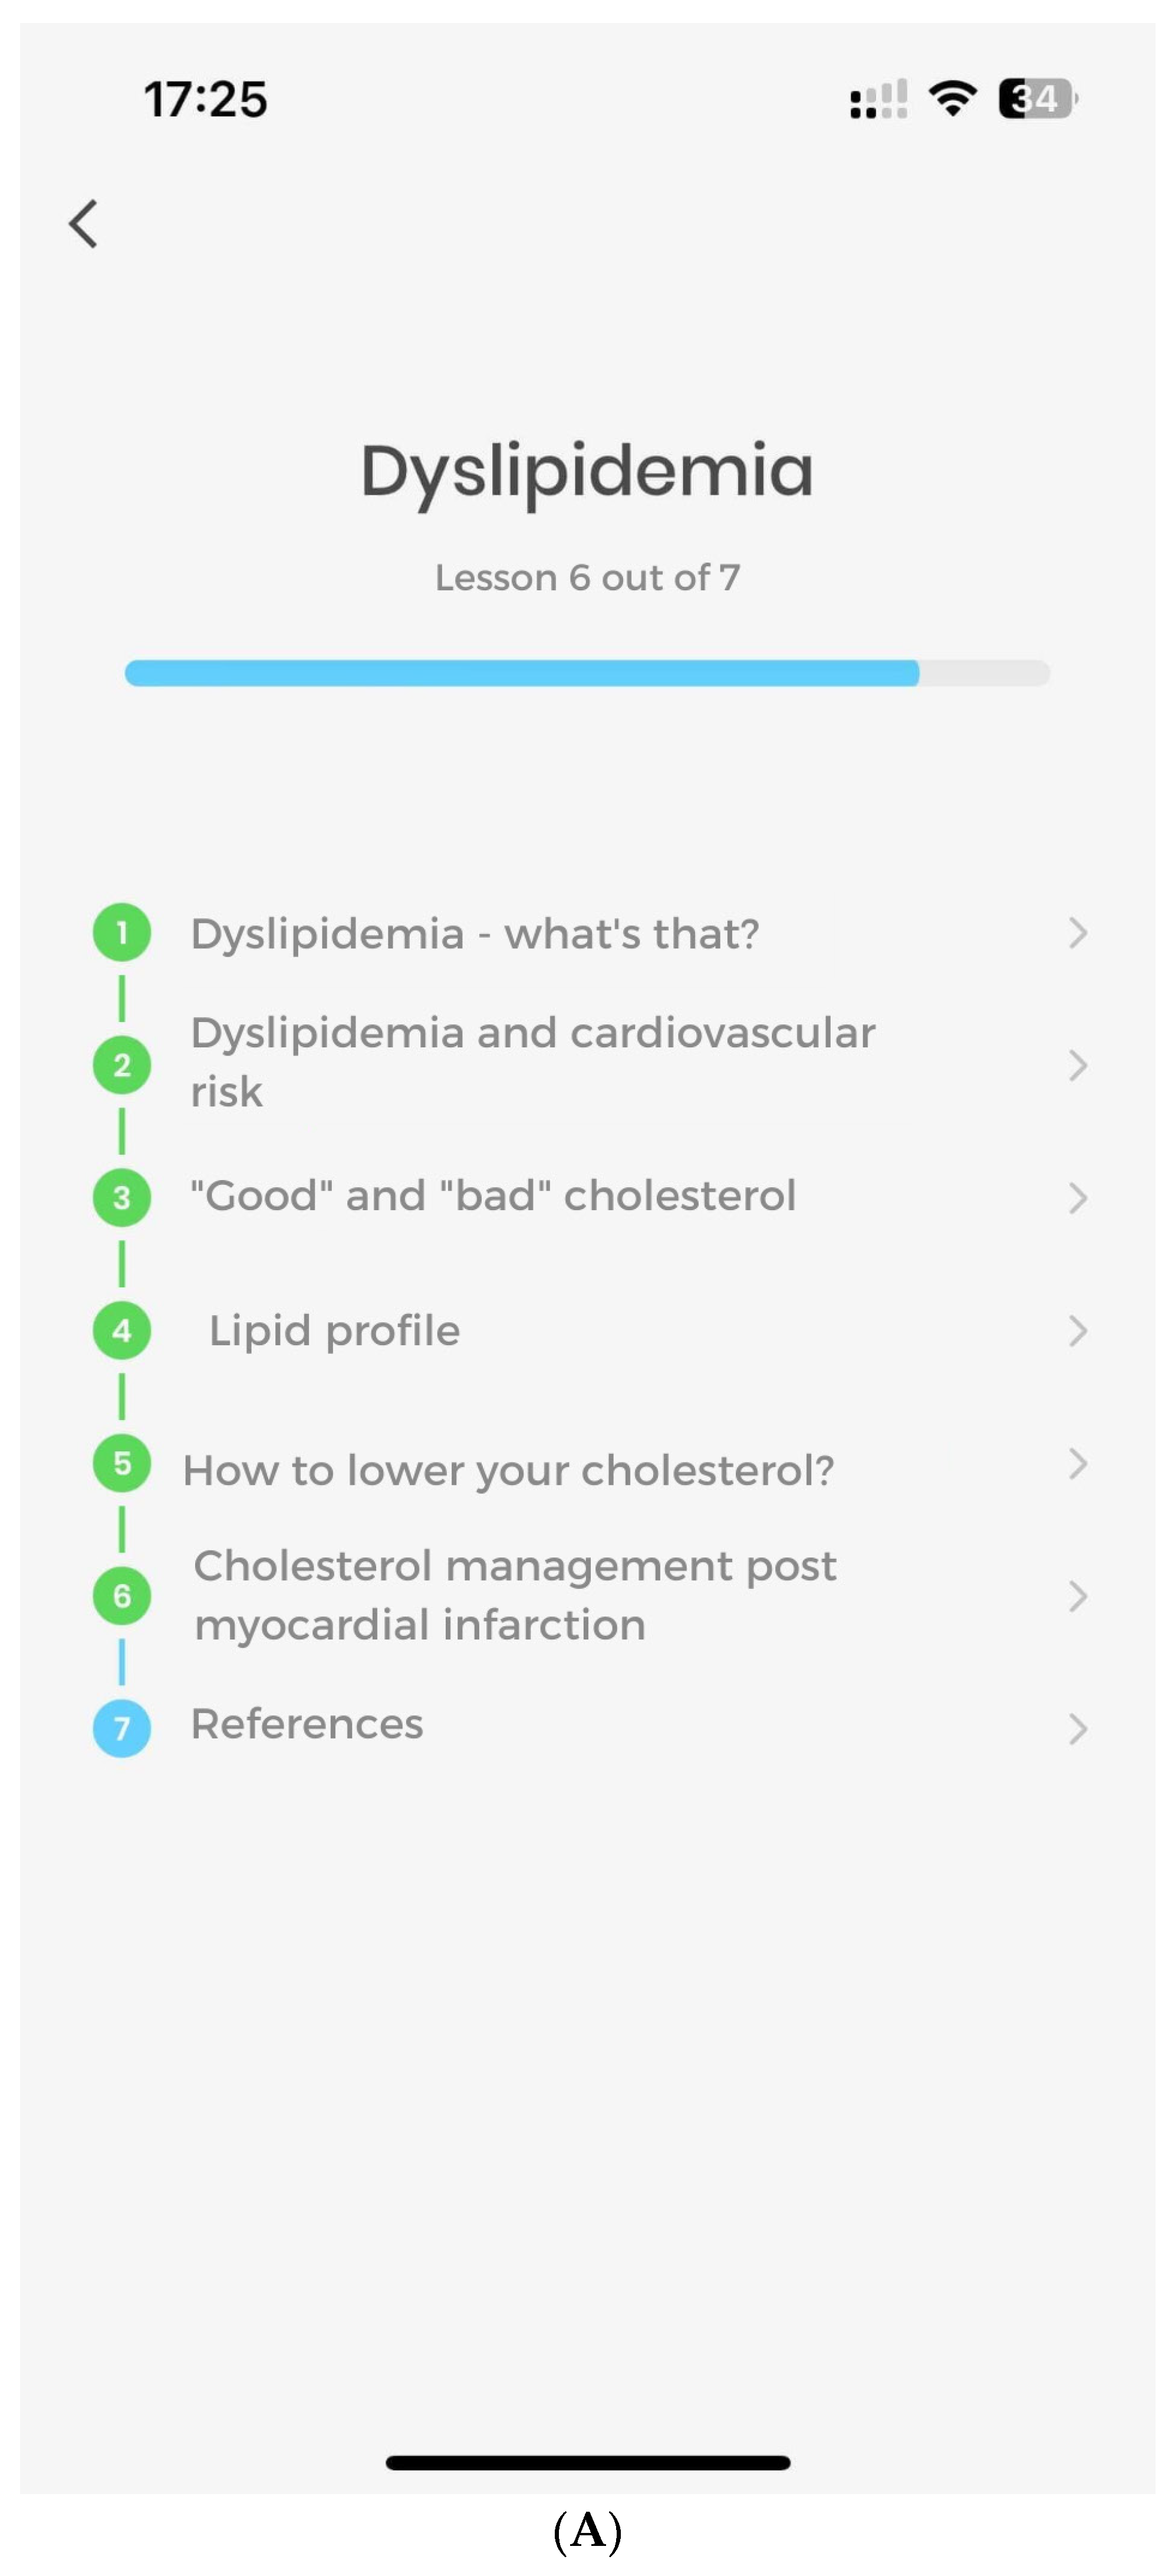Open chevron beside References
The width and height of the screenshot is (1175, 2576).
pyautogui.click(x=1077, y=1729)
